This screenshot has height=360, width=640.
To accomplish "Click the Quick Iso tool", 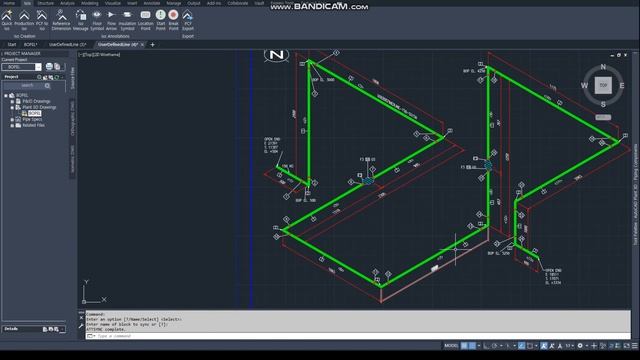I will click(x=7, y=20).
